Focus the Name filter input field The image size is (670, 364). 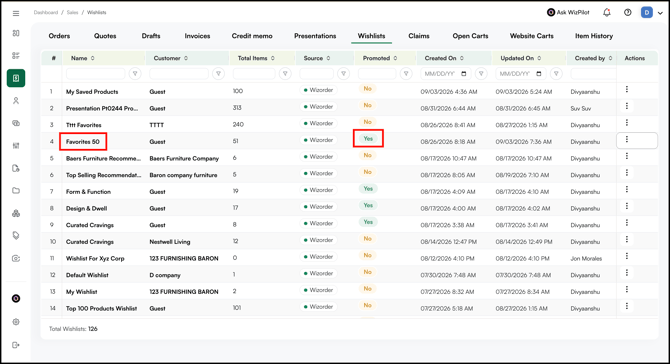(x=96, y=73)
